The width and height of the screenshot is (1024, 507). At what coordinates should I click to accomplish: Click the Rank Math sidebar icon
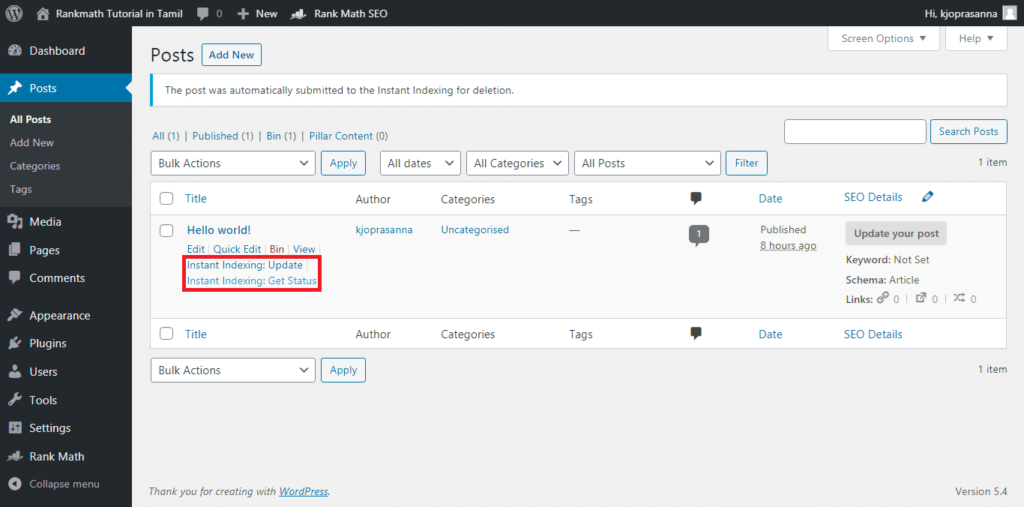click(x=15, y=457)
